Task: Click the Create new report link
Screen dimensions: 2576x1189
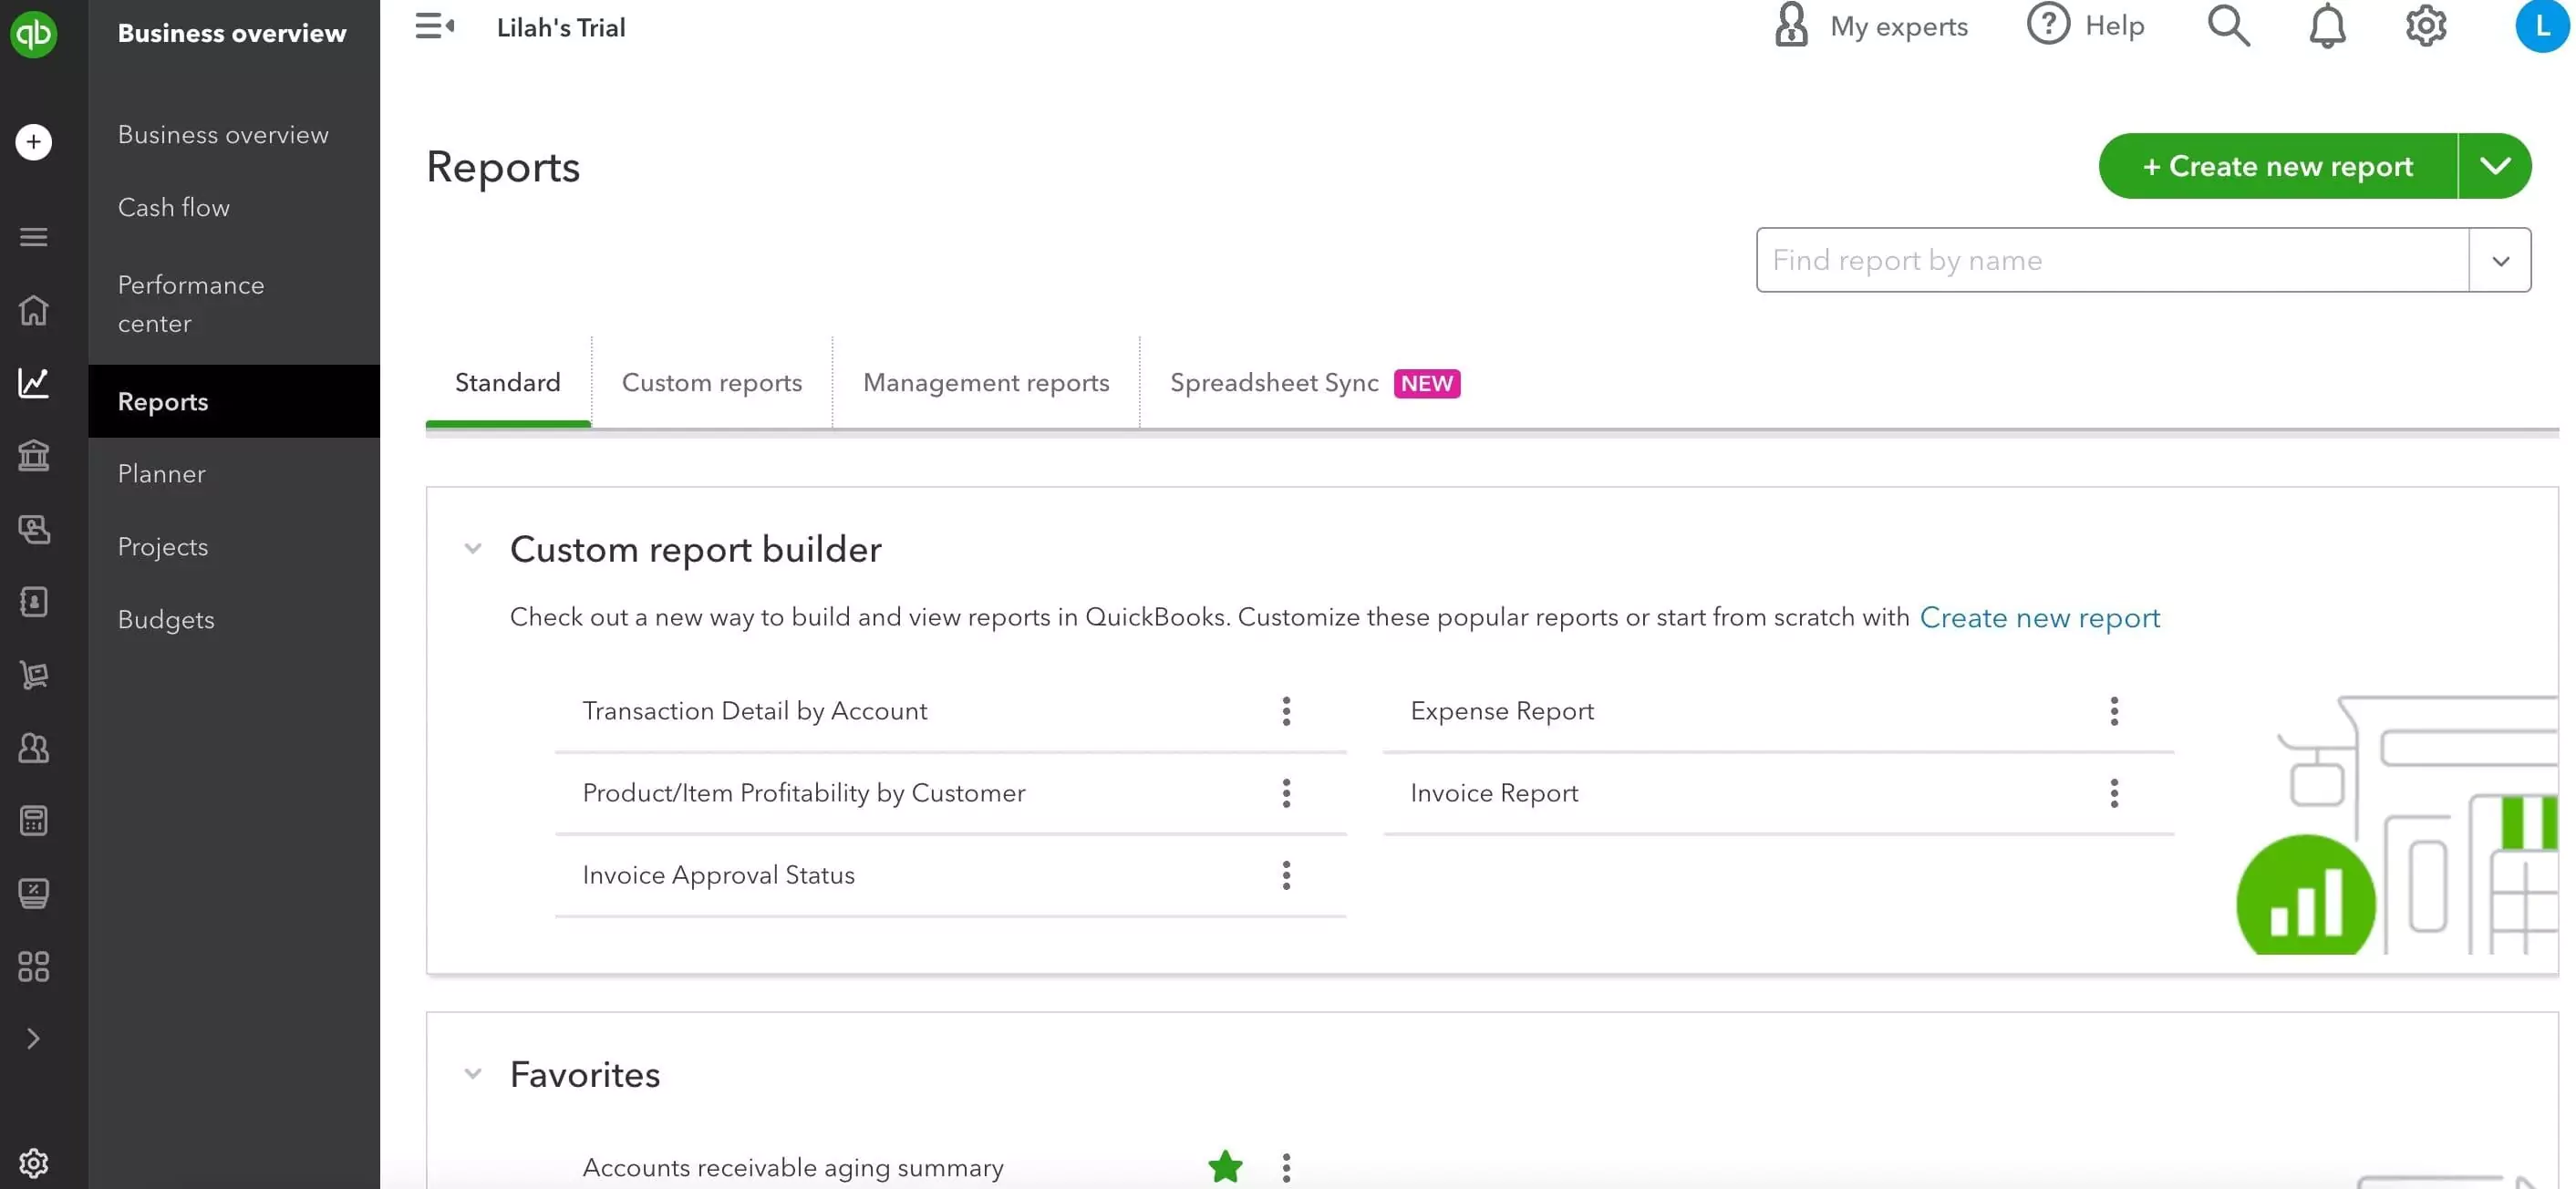Action: (2039, 617)
